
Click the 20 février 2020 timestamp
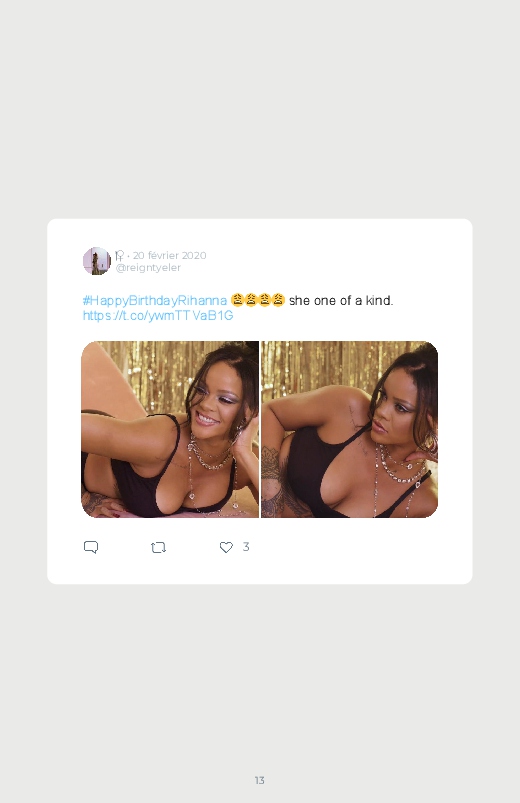(170, 255)
